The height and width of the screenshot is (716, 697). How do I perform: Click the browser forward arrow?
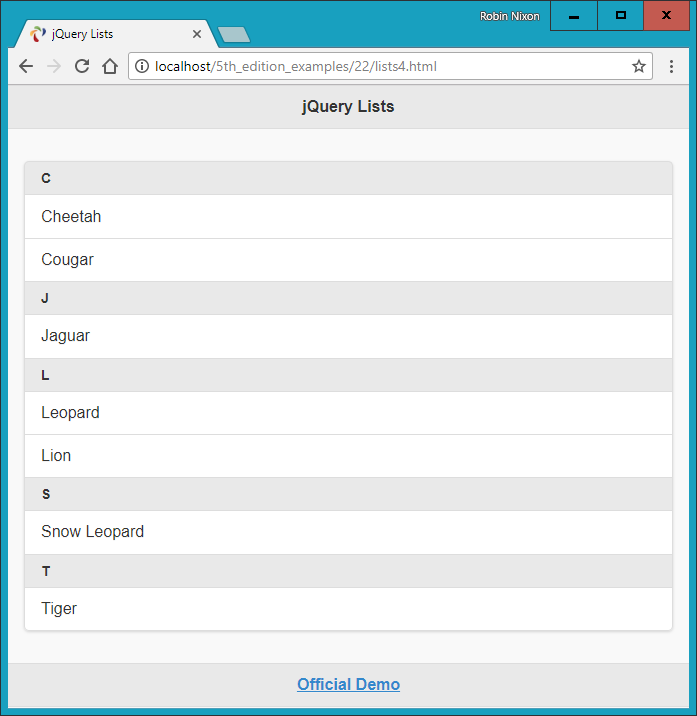coord(54,67)
